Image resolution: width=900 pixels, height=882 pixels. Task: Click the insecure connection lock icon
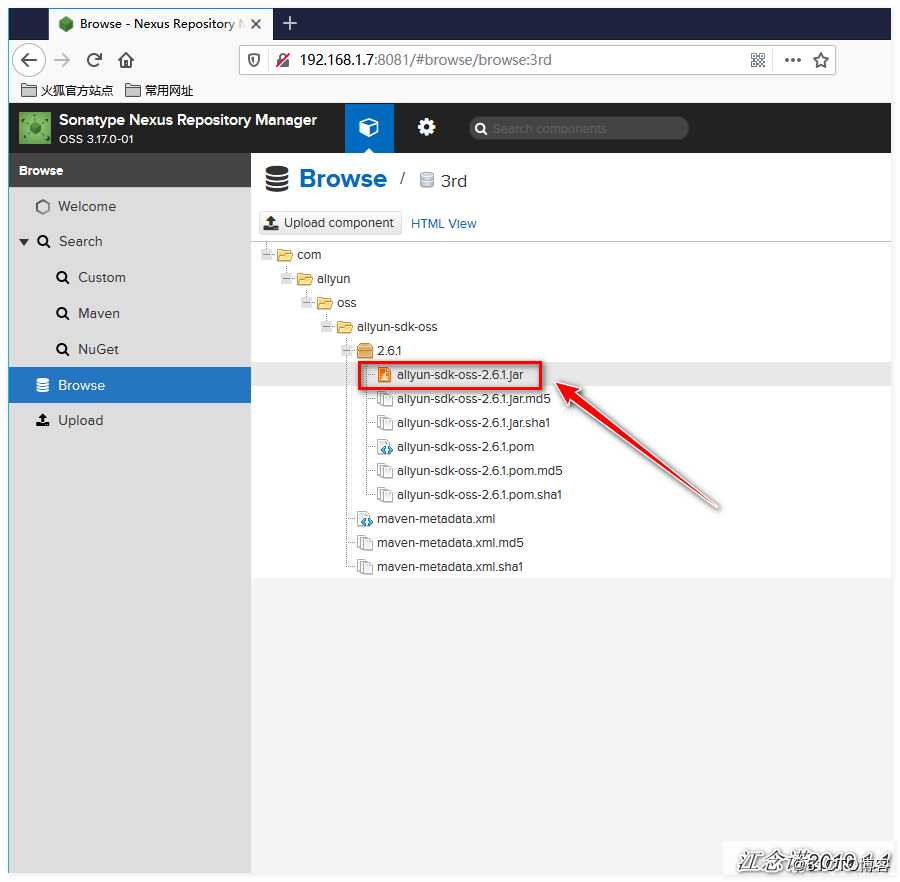(282, 60)
